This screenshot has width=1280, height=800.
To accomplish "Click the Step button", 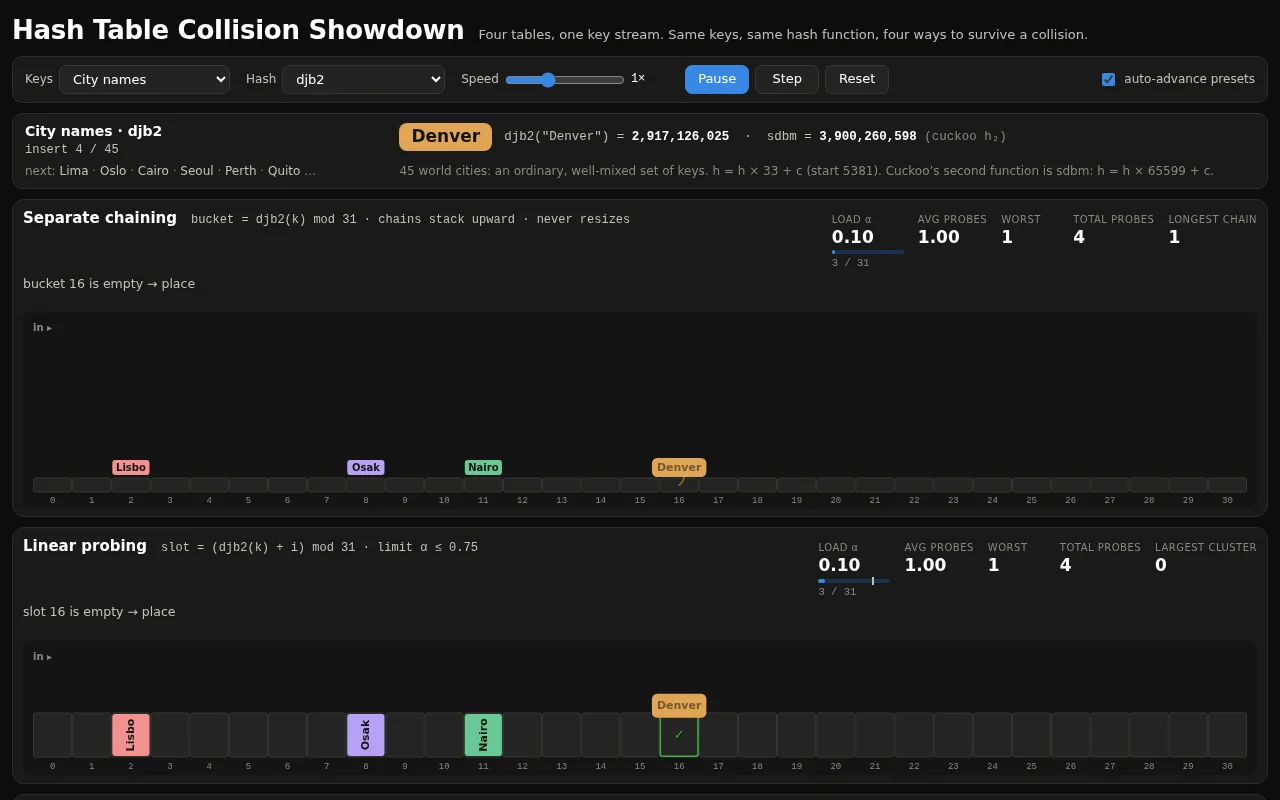I will click(x=787, y=79).
